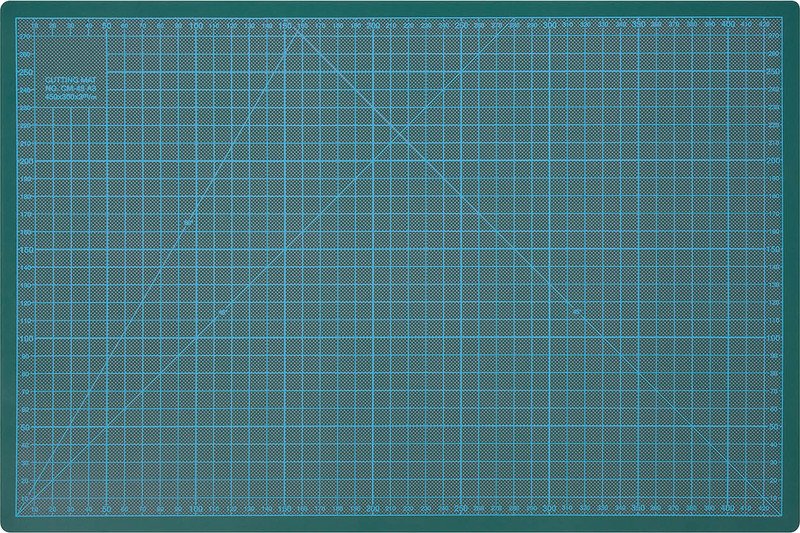Image resolution: width=800 pixels, height=533 pixels.
Task: Click the "400" mark on the top ruler
Action: tap(728, 24)
